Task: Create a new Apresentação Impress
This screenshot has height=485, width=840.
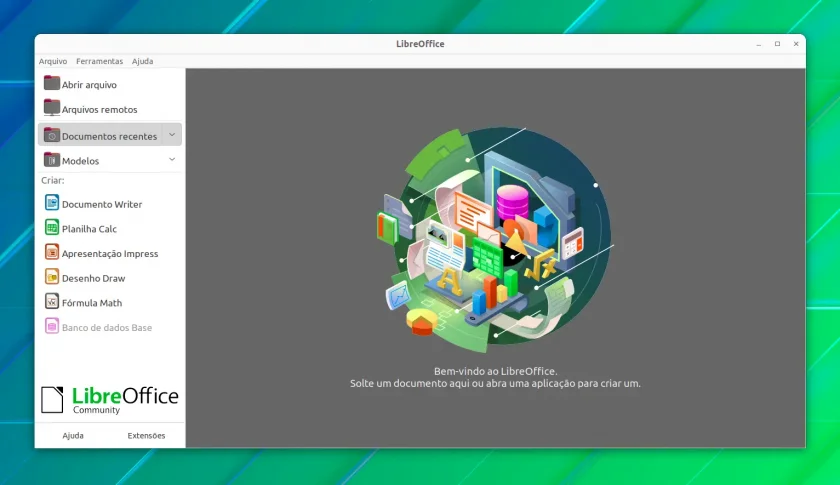Action: (x=110, y=253)
